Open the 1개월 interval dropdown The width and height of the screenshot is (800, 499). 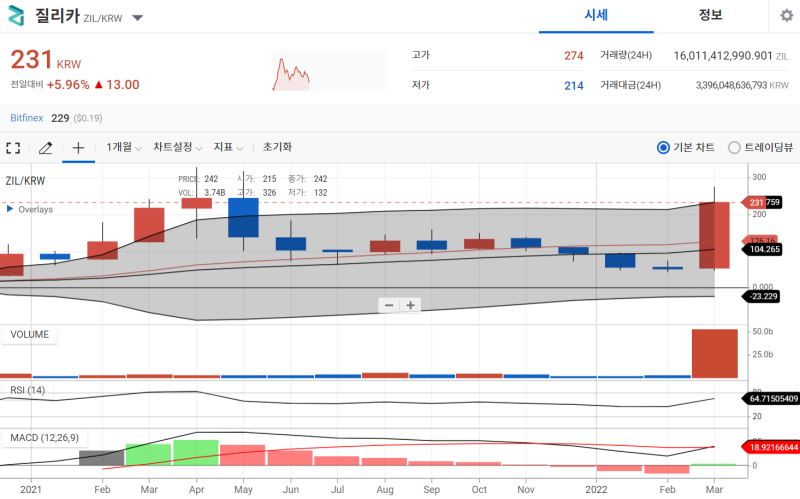(123, 147)
